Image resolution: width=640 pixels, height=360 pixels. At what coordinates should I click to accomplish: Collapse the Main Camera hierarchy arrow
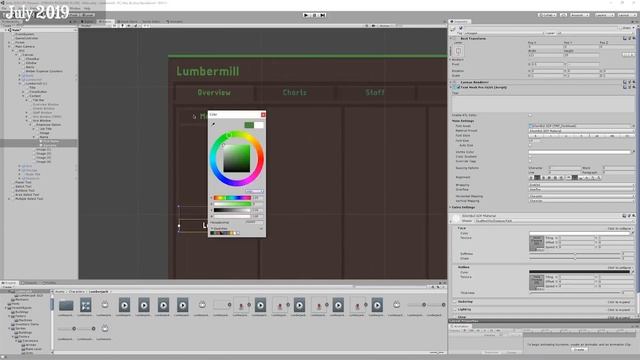pos(9,47)
